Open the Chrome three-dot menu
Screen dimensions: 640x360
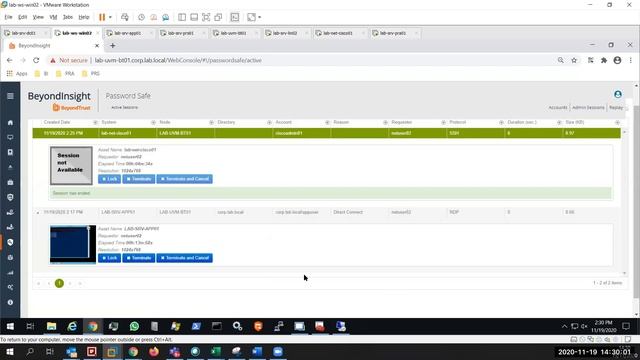tap(630, 60)
